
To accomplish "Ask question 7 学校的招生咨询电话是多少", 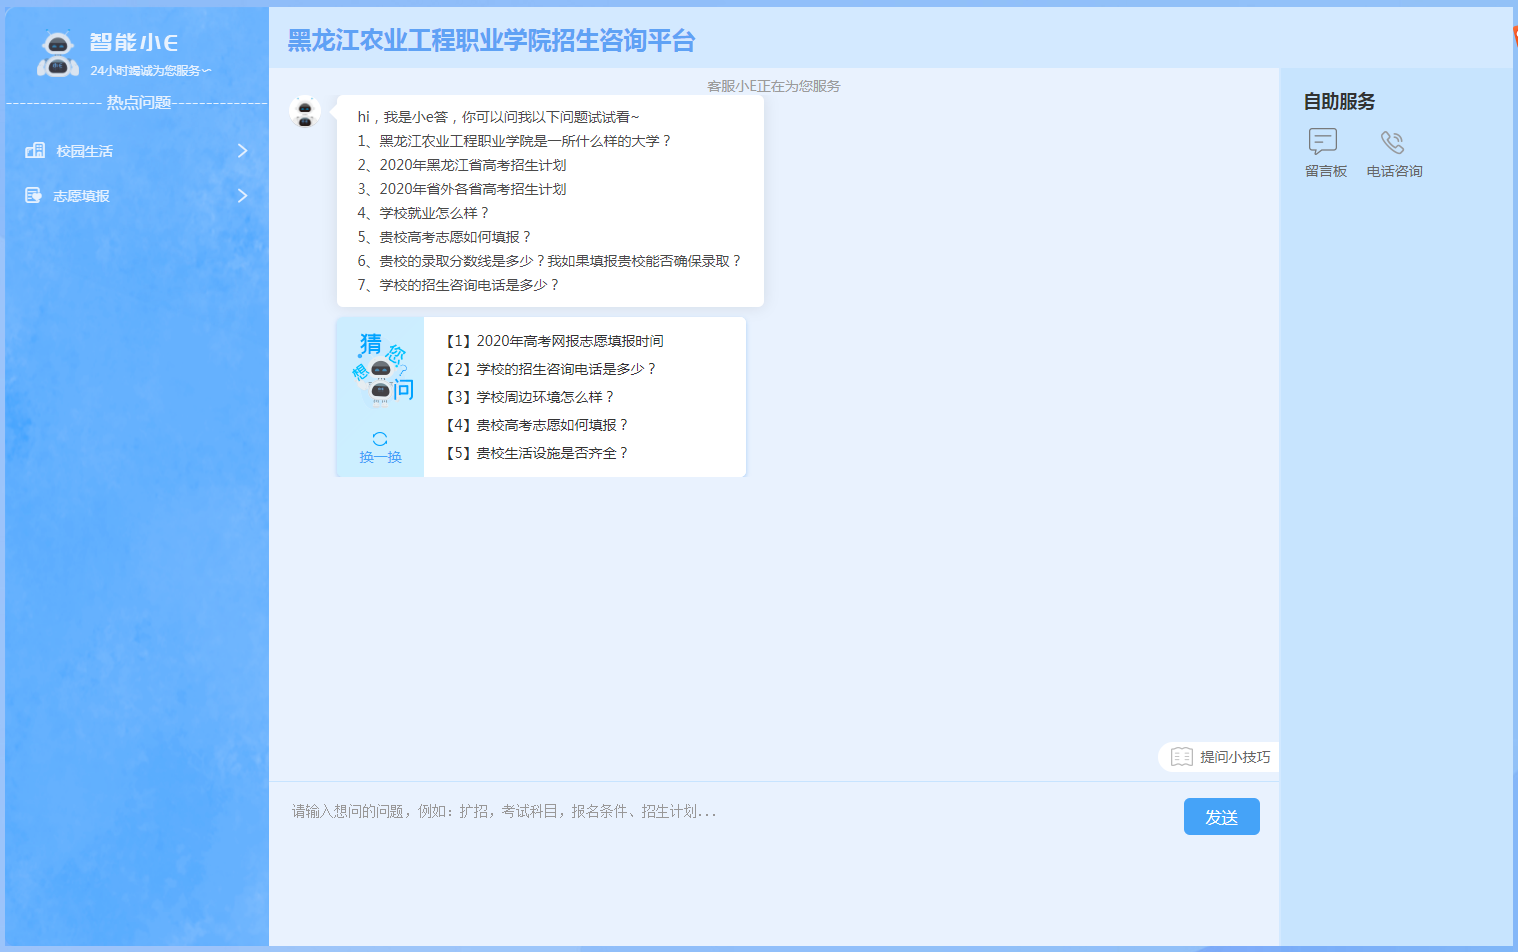I will (x=458, y=285).
